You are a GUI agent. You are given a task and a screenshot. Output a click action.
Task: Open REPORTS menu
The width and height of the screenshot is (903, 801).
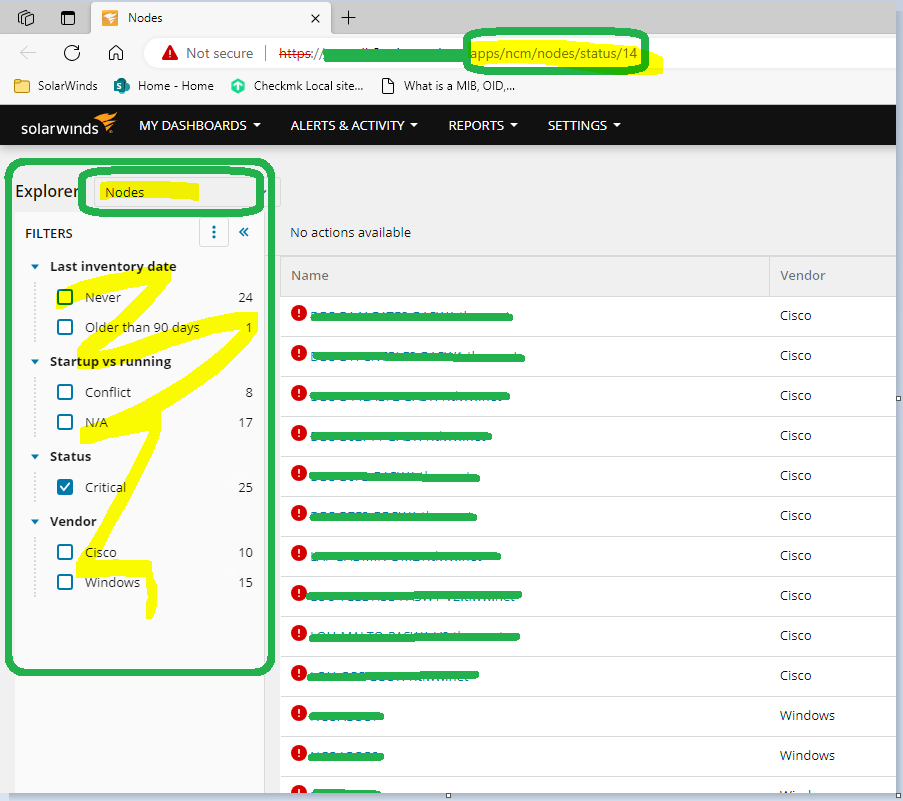click(483, 126)
